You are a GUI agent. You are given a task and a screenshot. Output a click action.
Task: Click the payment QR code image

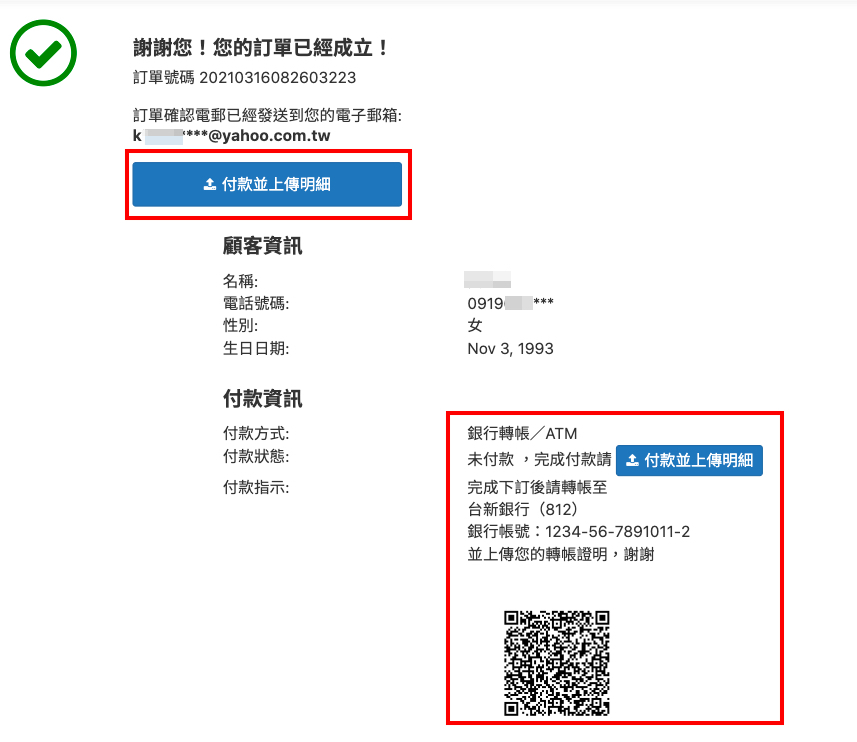point(556,663)
